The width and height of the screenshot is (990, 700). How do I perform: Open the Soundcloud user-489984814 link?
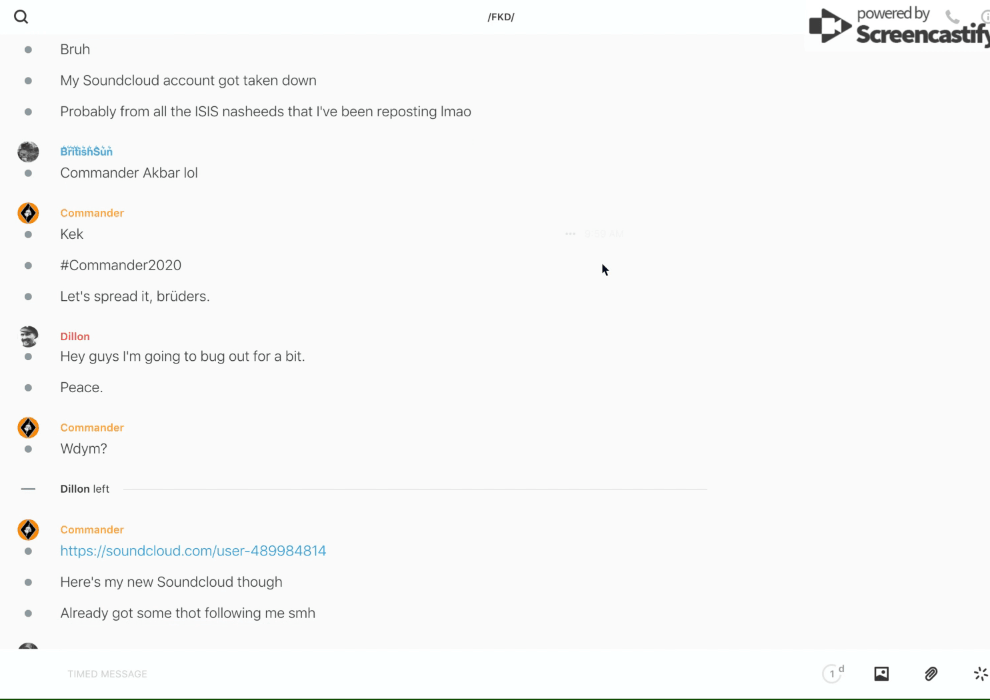coord(193,551)
